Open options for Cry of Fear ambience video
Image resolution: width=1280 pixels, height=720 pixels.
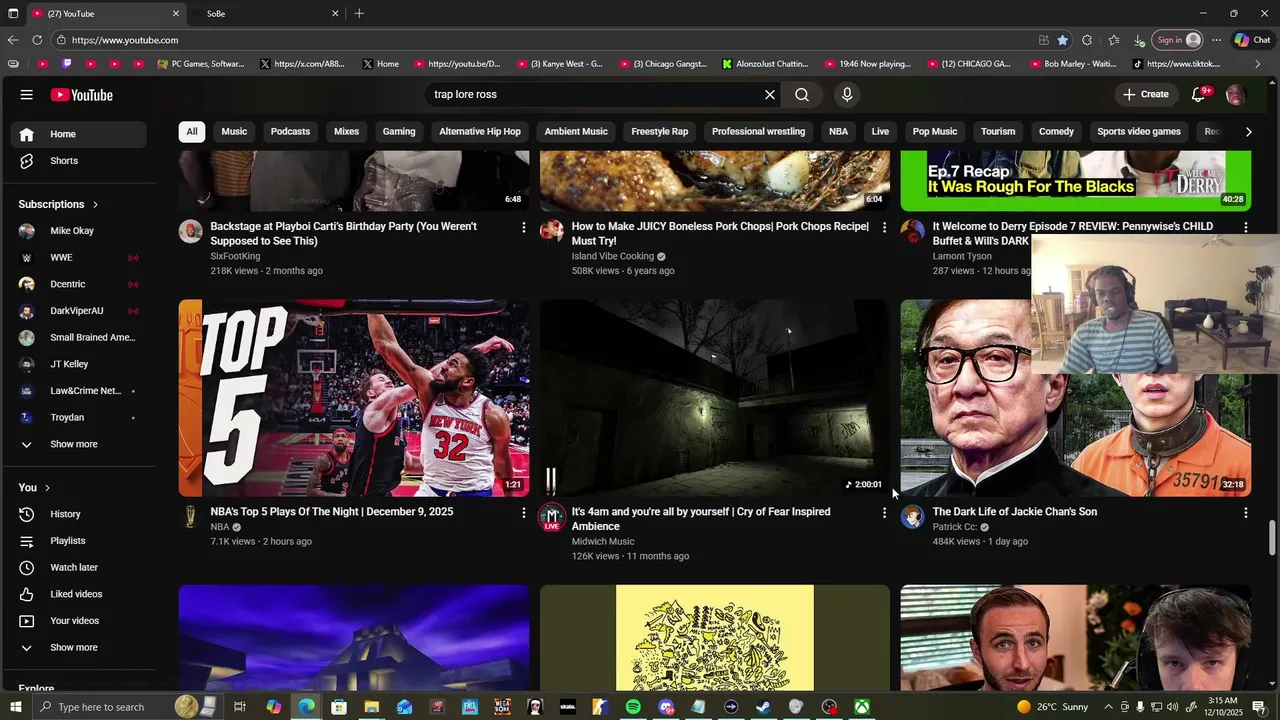point(884,513)
